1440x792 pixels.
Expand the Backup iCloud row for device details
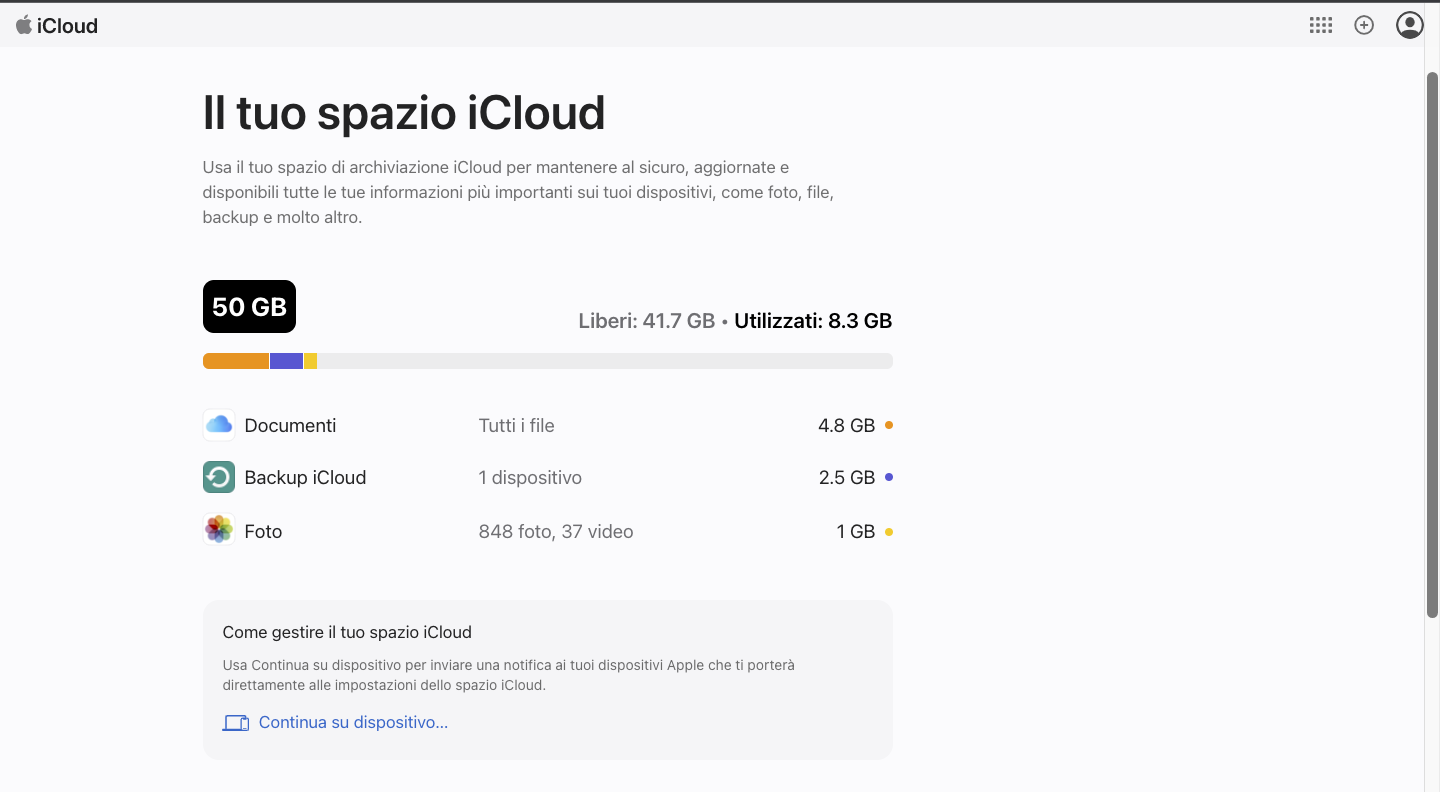click(547, 477)
